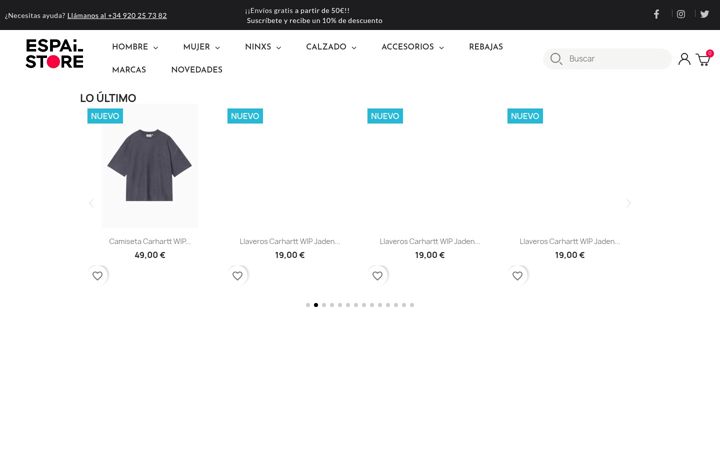
Task: Call via the Llámanos phone number link
Action: pos(117,15)
